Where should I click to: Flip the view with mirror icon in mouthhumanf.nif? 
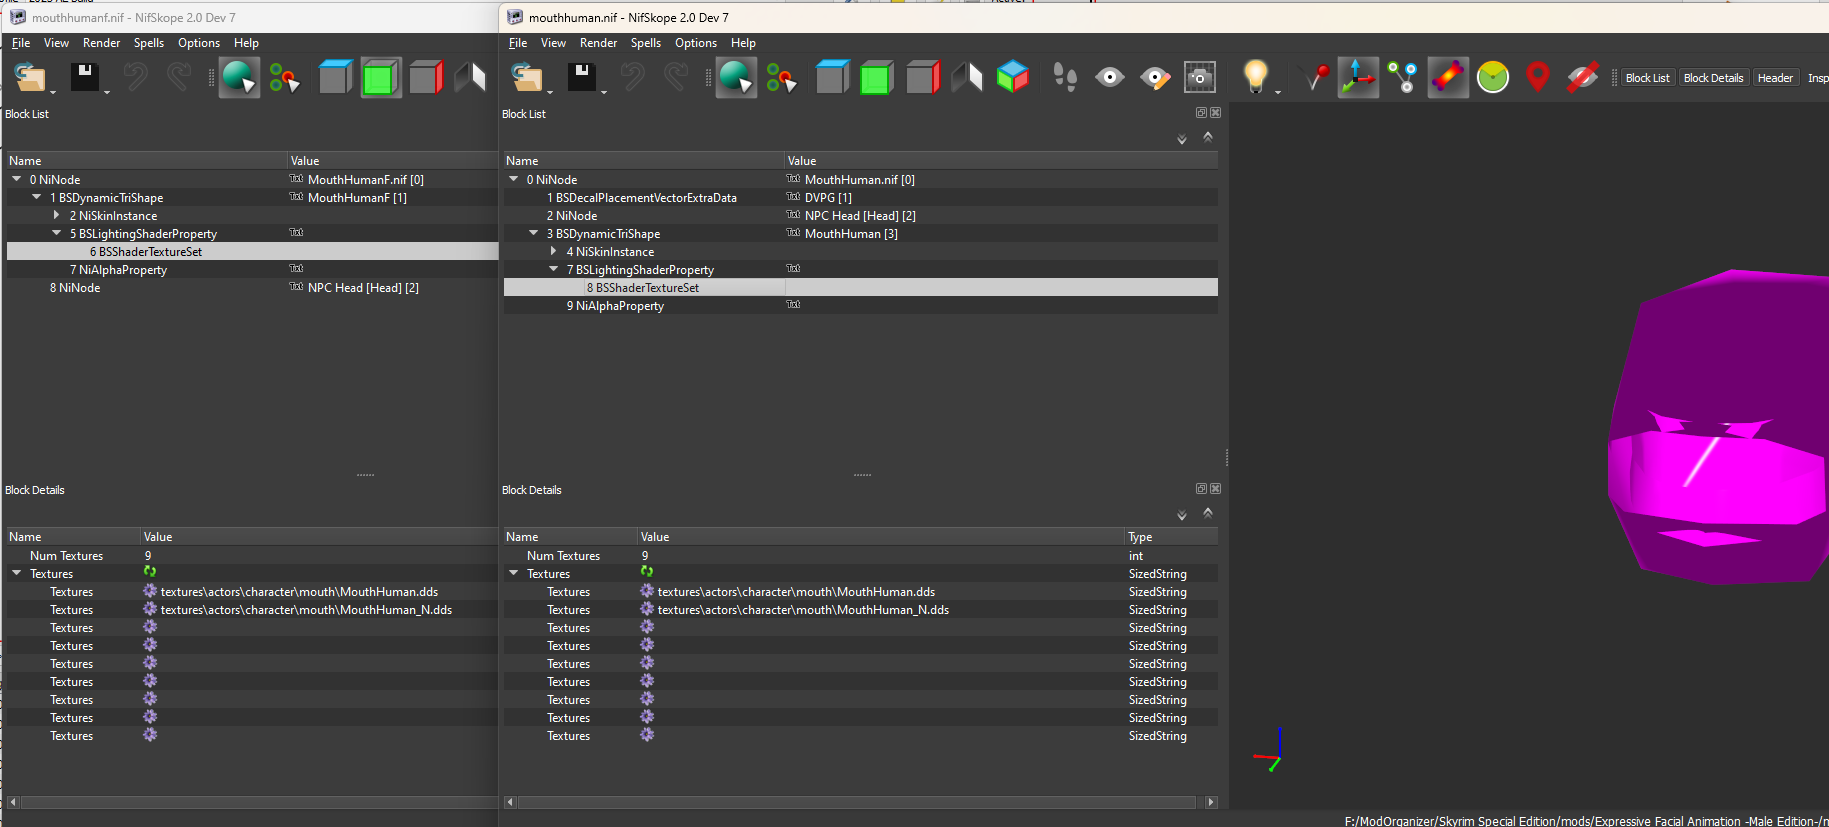pos(470,77)
